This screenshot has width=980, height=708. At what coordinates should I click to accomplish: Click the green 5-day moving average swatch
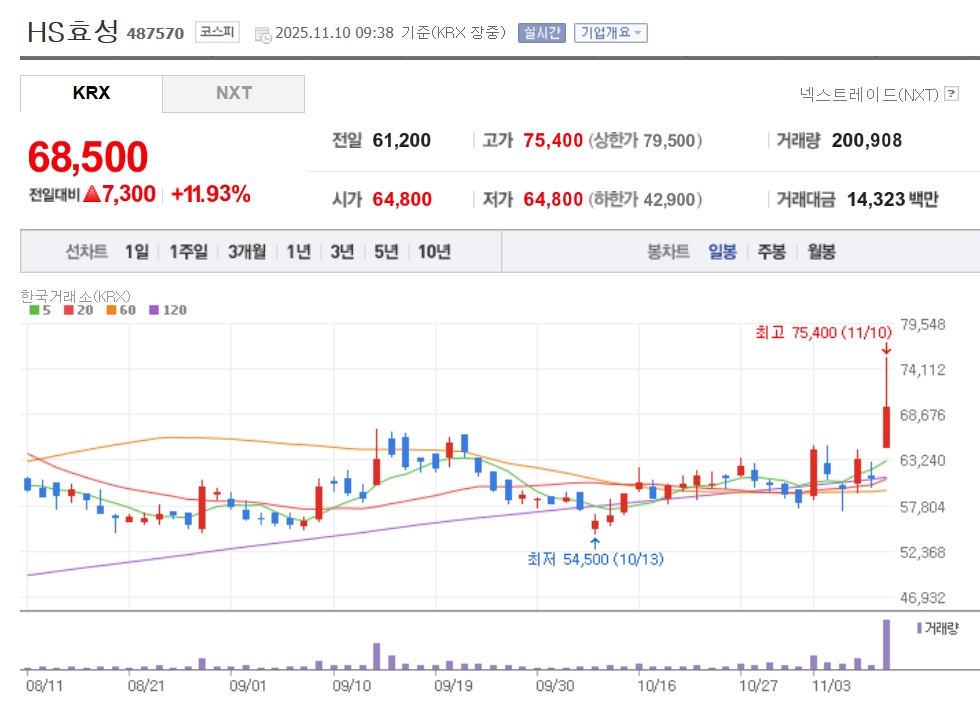[35, 310]
